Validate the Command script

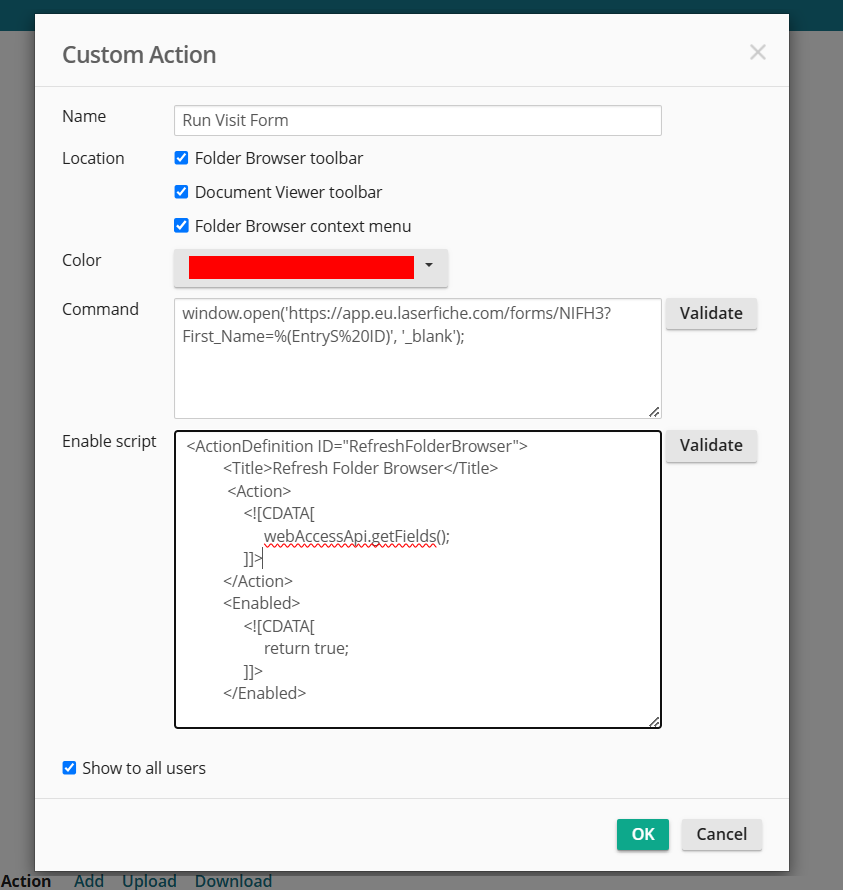(711, 313)
